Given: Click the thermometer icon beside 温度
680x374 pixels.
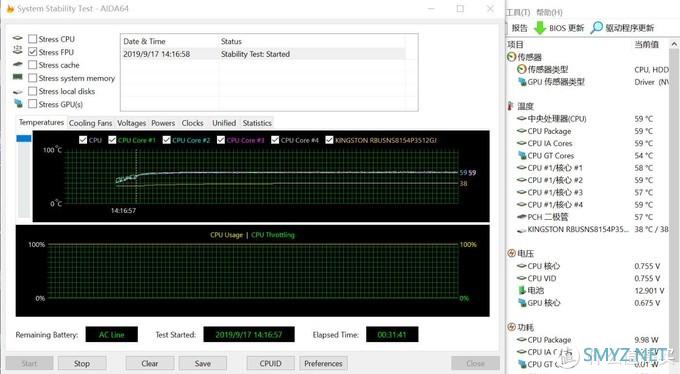Looking at the screenshot, I should [511, 106].
